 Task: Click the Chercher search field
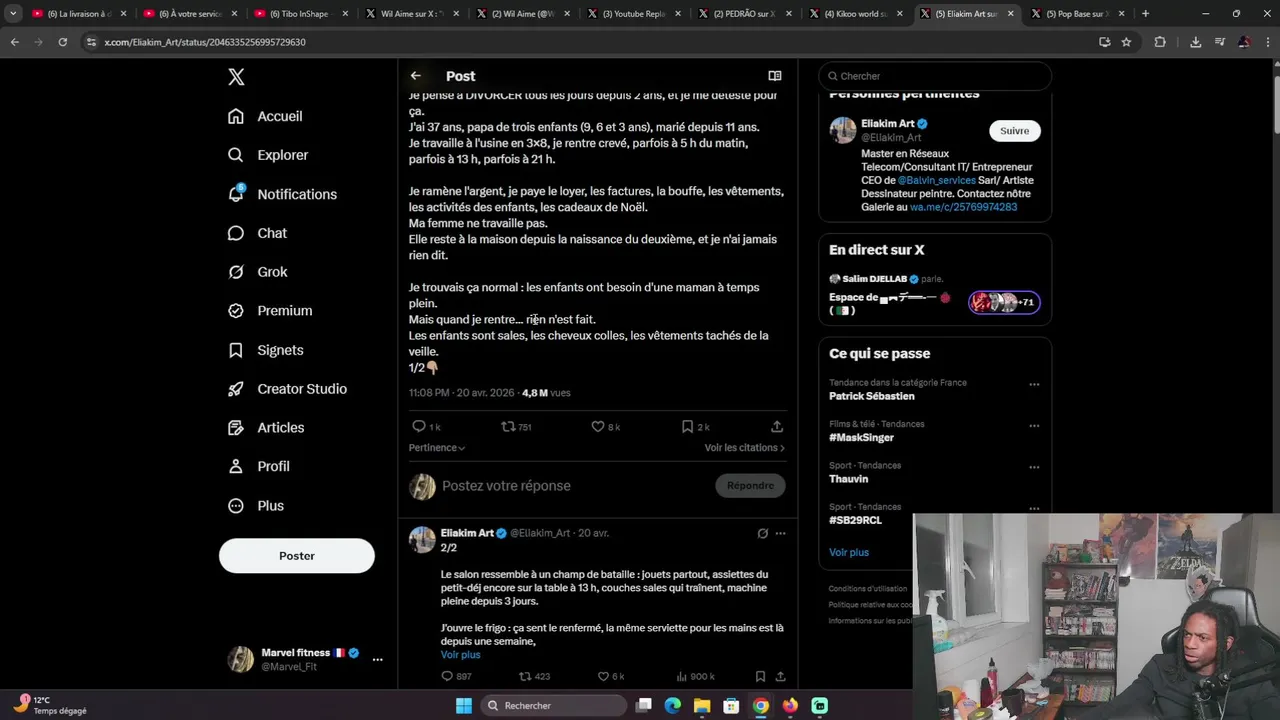(935, 76)
